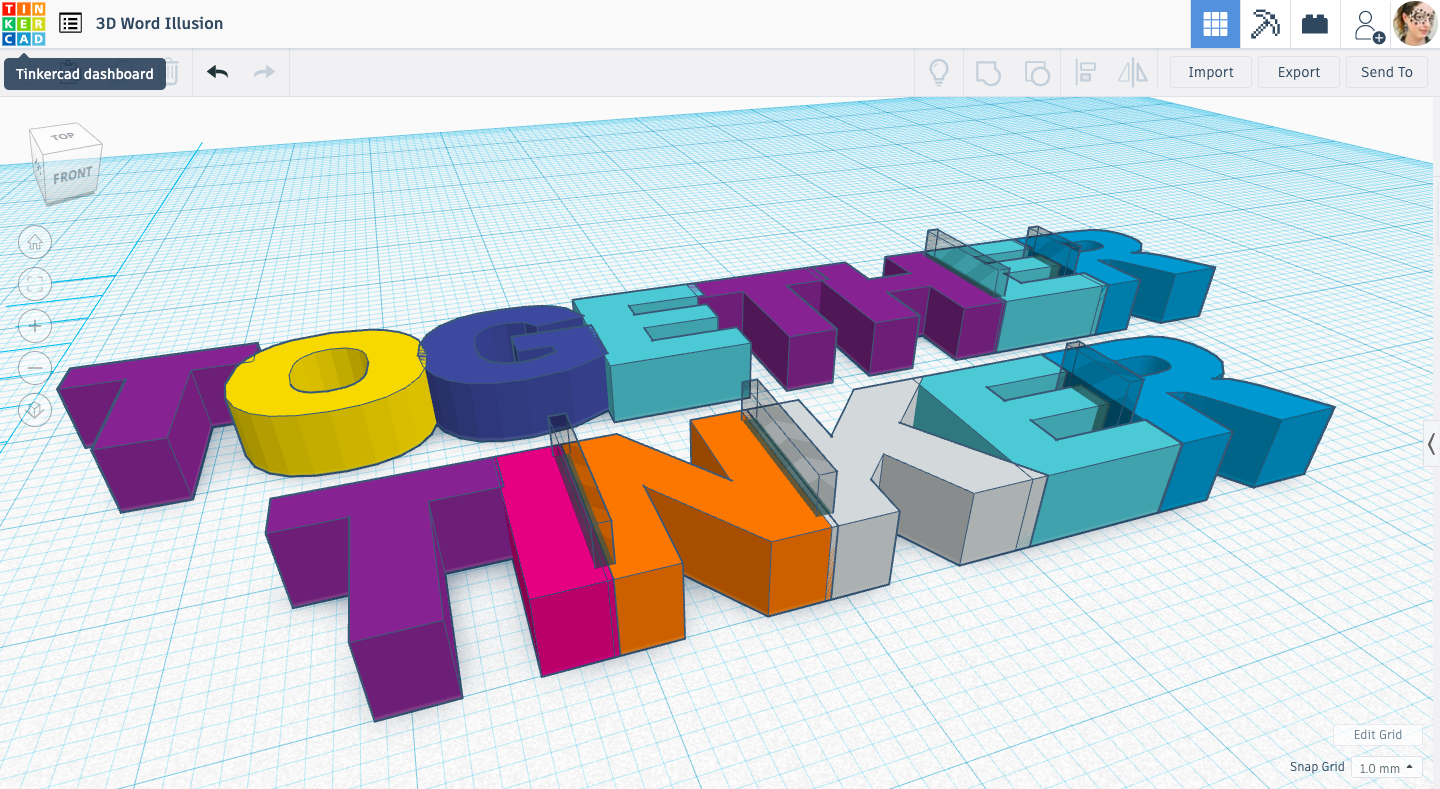Click the Import button

click(1211, 72)
